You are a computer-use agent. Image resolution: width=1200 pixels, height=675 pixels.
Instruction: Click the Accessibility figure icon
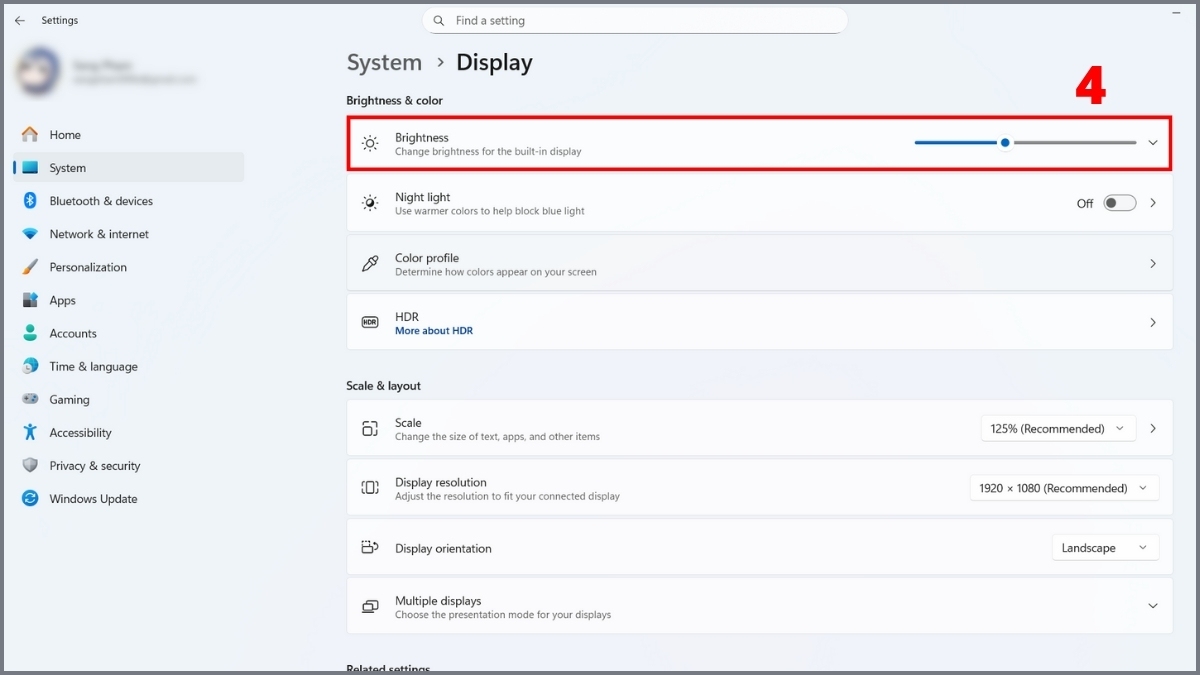pyautogui.click(x=30, y=433)
